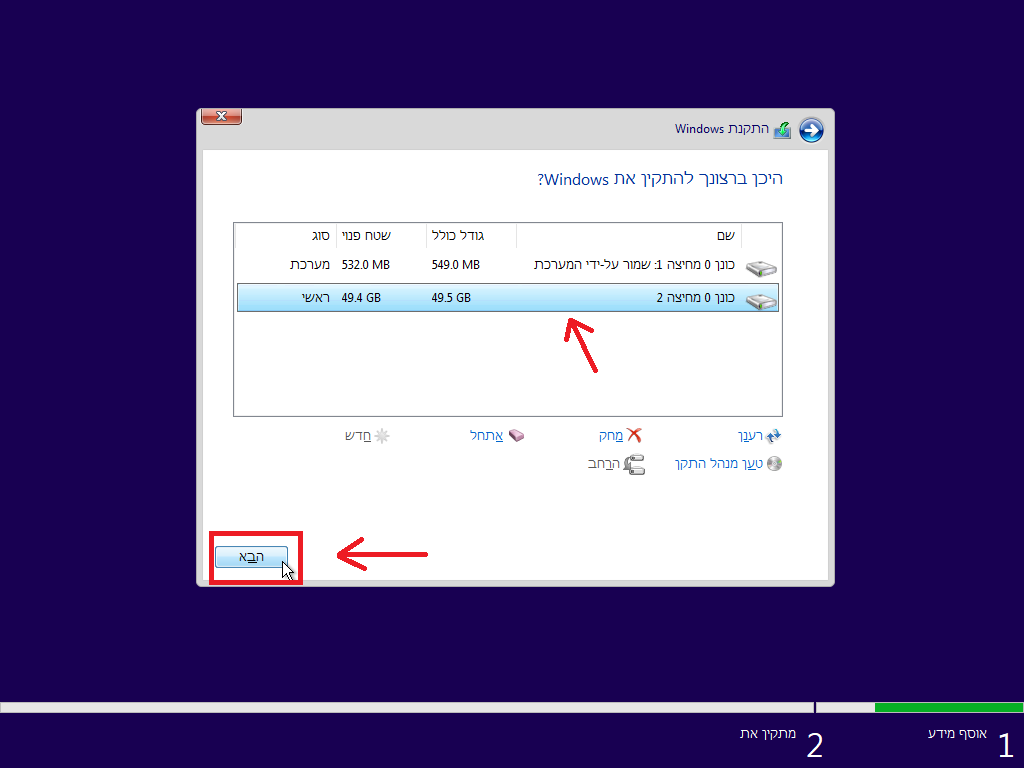Sort by the שם (Name) column header
The height and width of the screenshot is (768, 1024).
coord(628,236)
